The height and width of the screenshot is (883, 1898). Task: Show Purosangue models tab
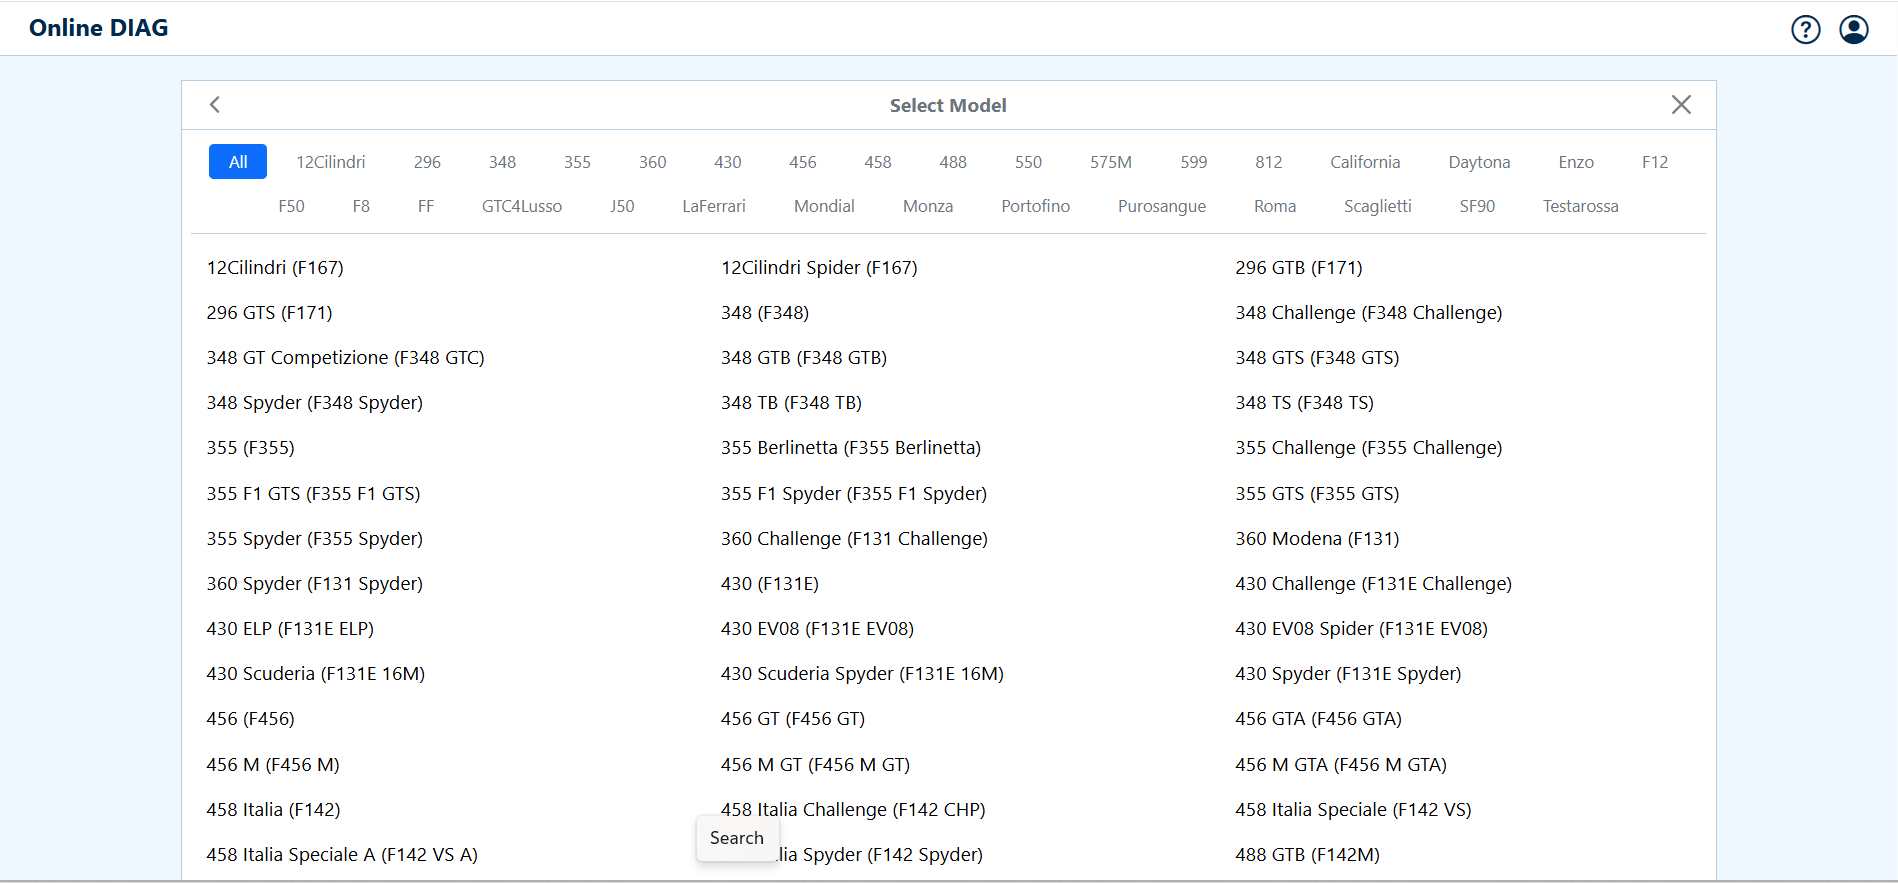pos(1161,206)
